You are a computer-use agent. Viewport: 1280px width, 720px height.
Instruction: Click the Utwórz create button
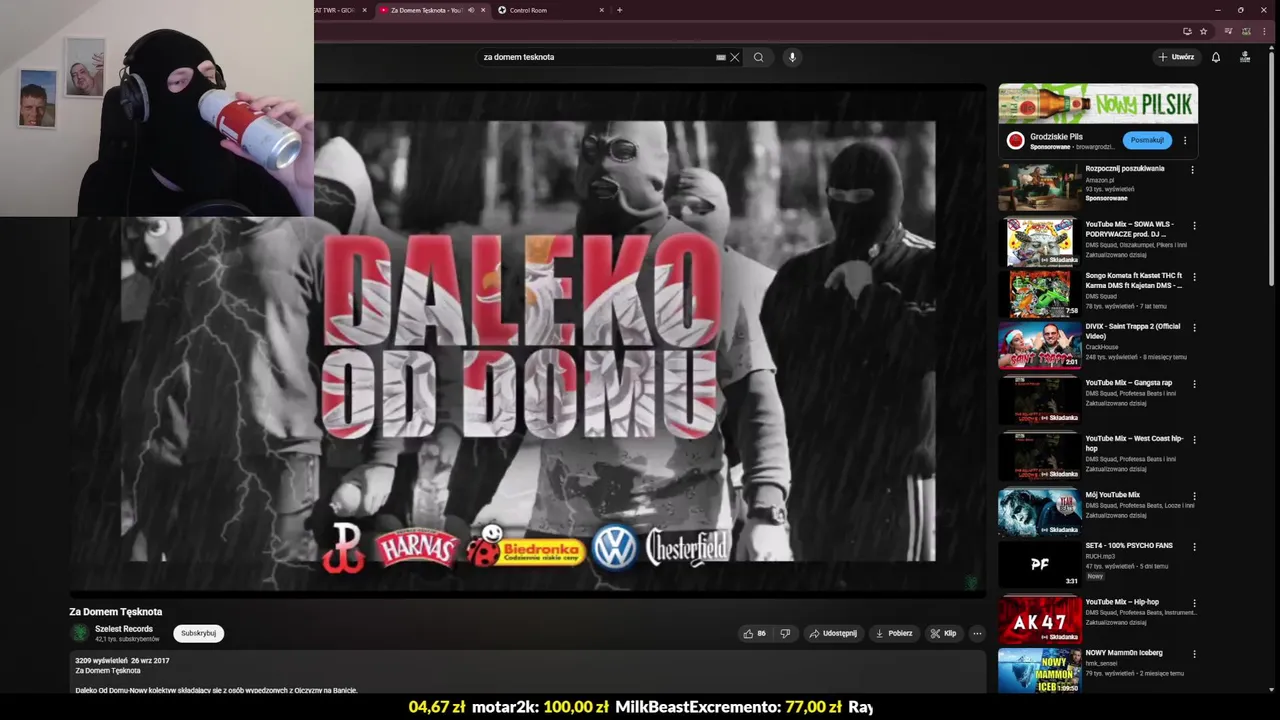1176,57
